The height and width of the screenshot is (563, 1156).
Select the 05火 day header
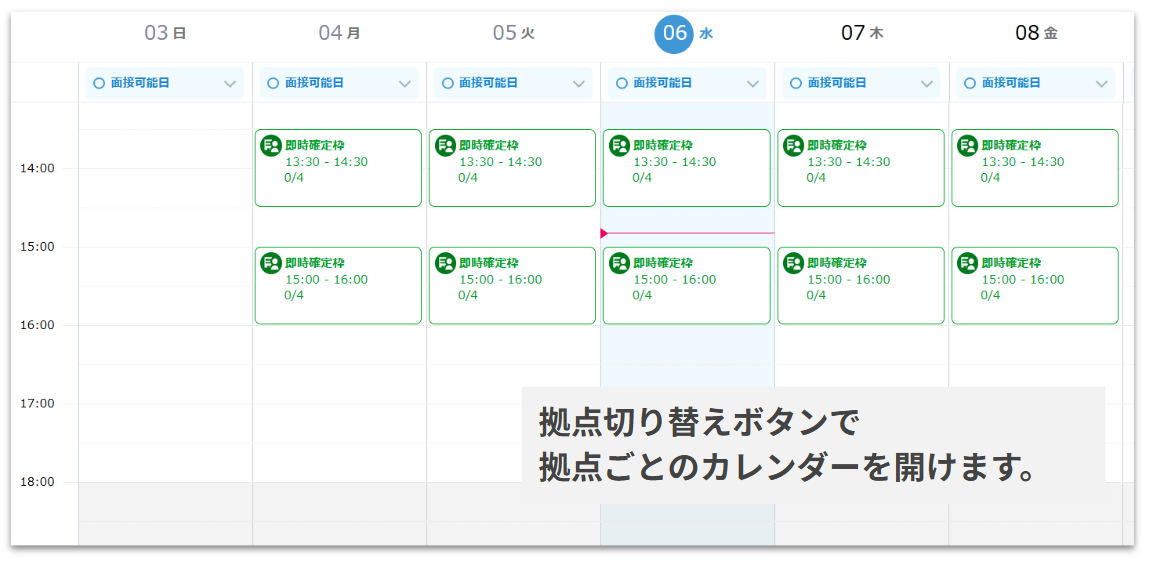coord(514,33)
